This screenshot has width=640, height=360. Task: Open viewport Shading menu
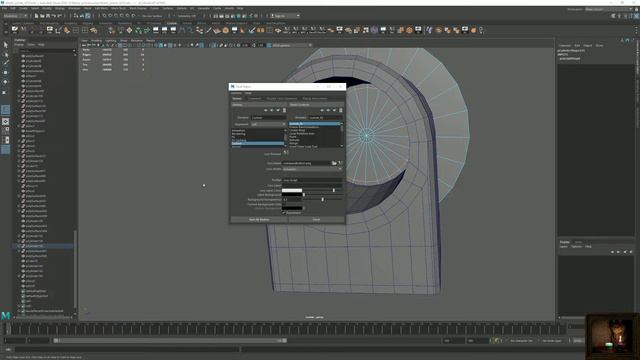point(96,40)
